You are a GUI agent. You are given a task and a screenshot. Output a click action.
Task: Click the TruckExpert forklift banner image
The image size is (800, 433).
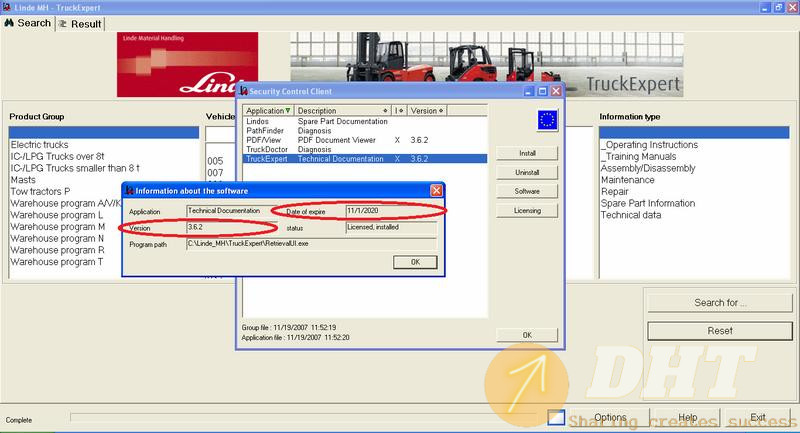[x=487, y=64]
